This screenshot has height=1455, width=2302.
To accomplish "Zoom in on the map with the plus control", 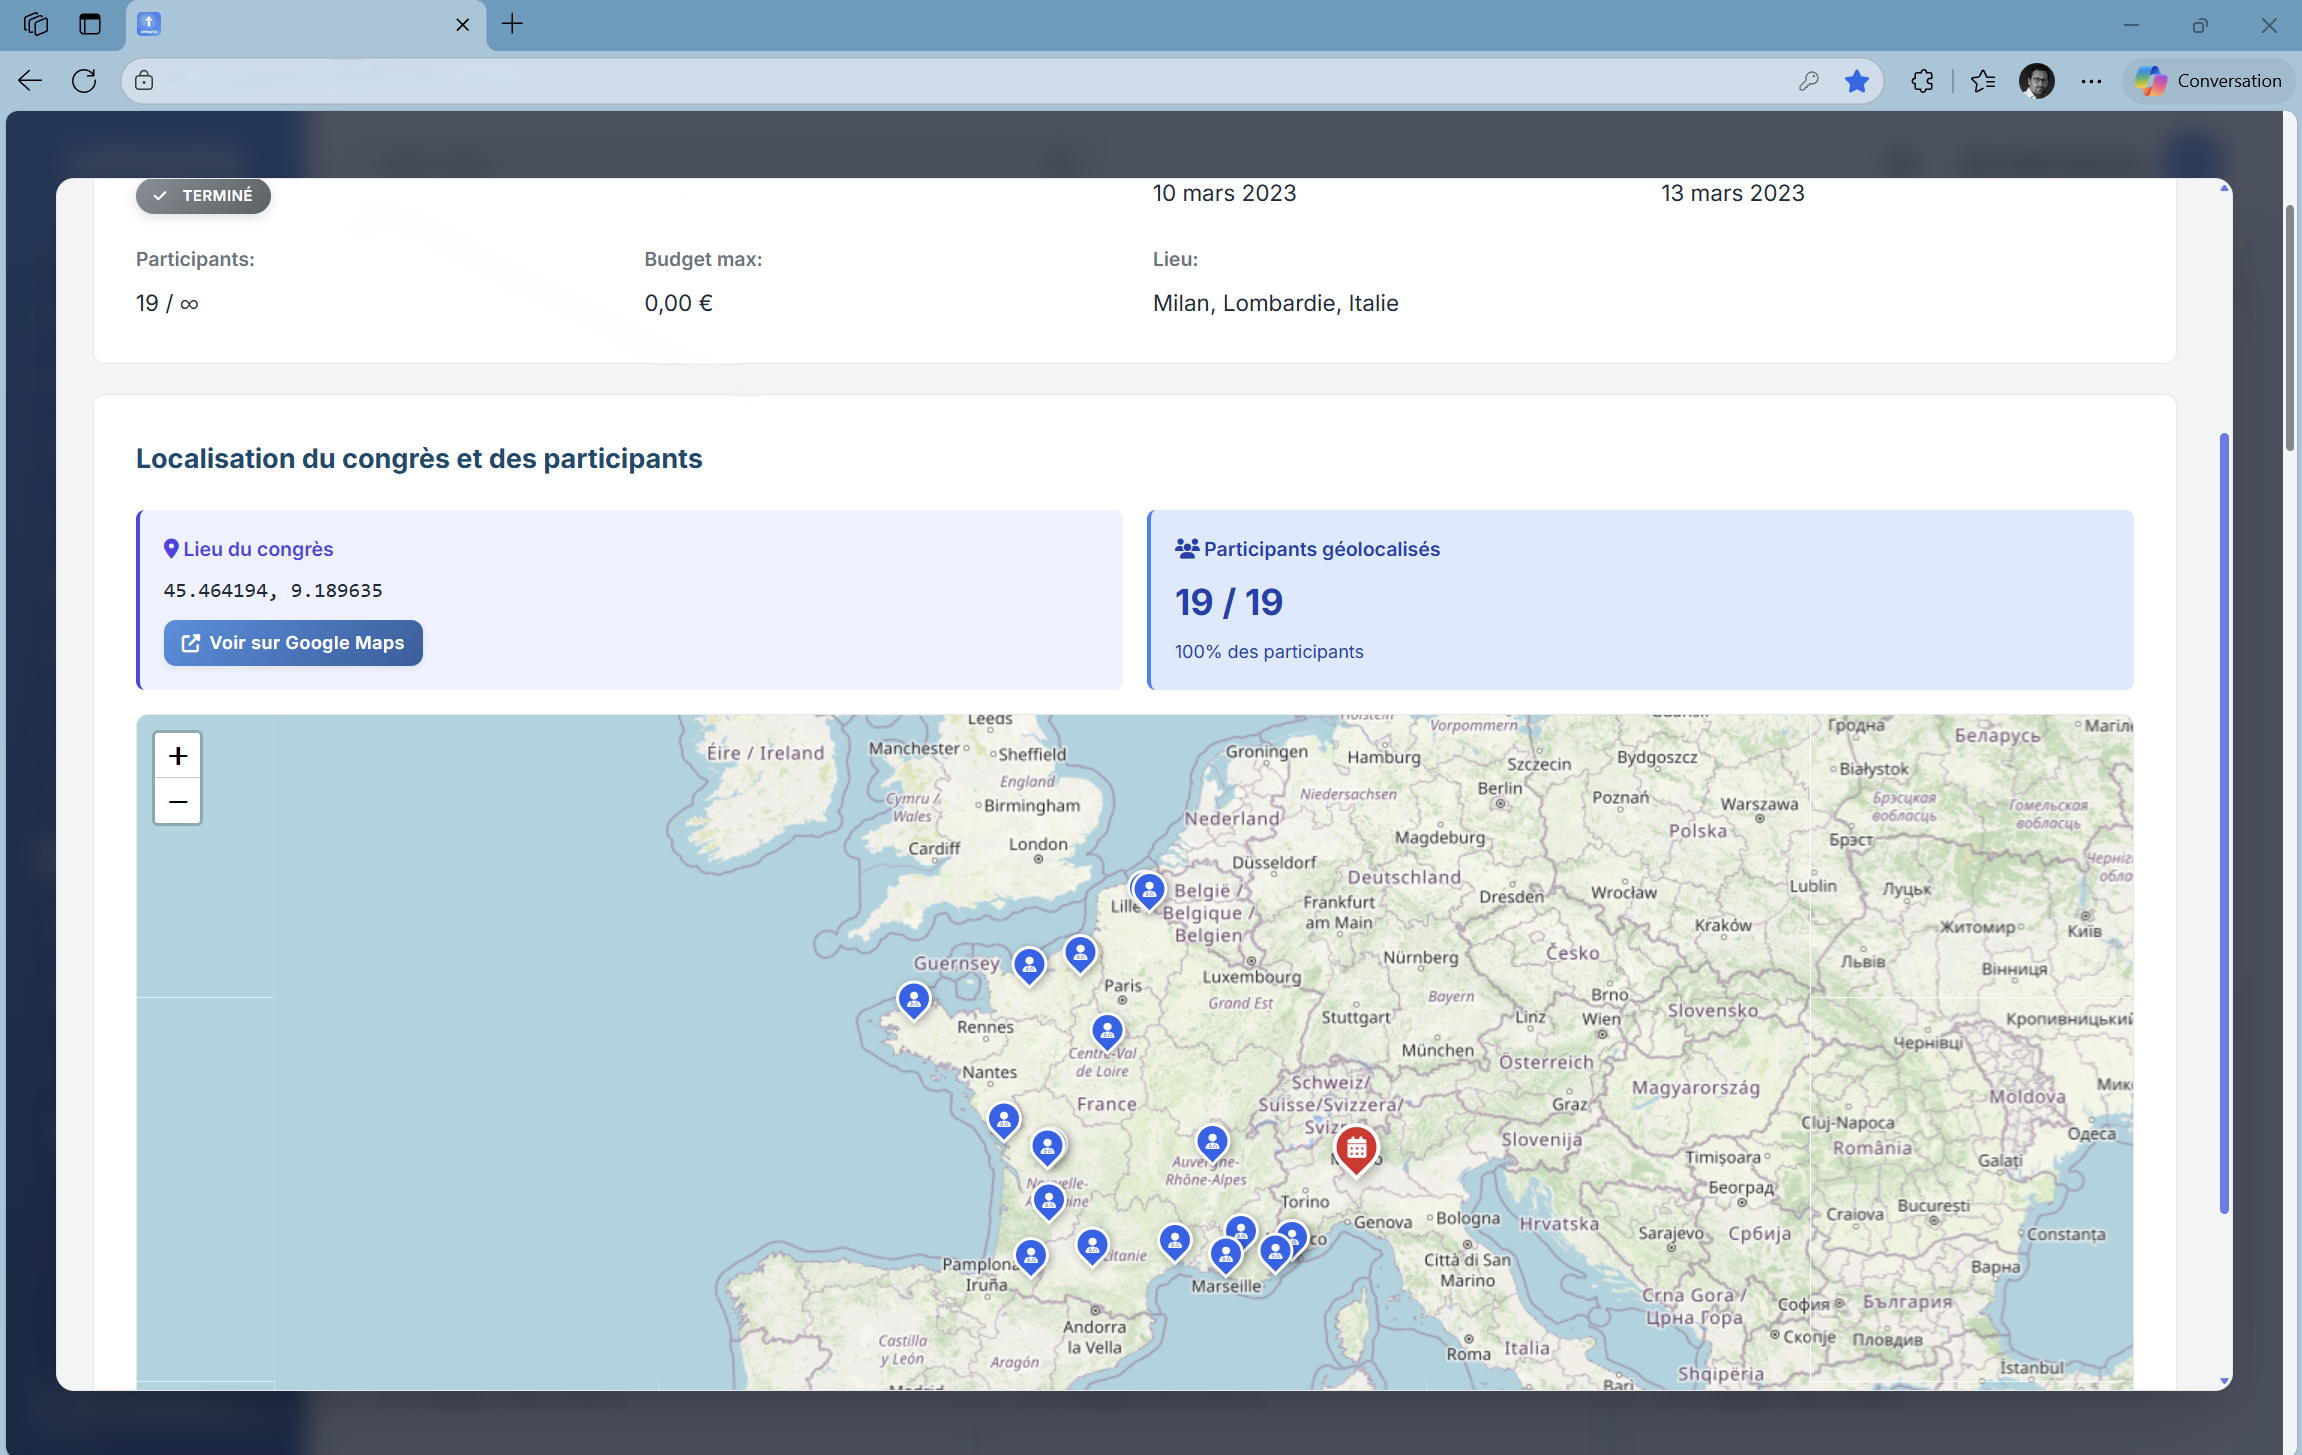I will (177, 755).
